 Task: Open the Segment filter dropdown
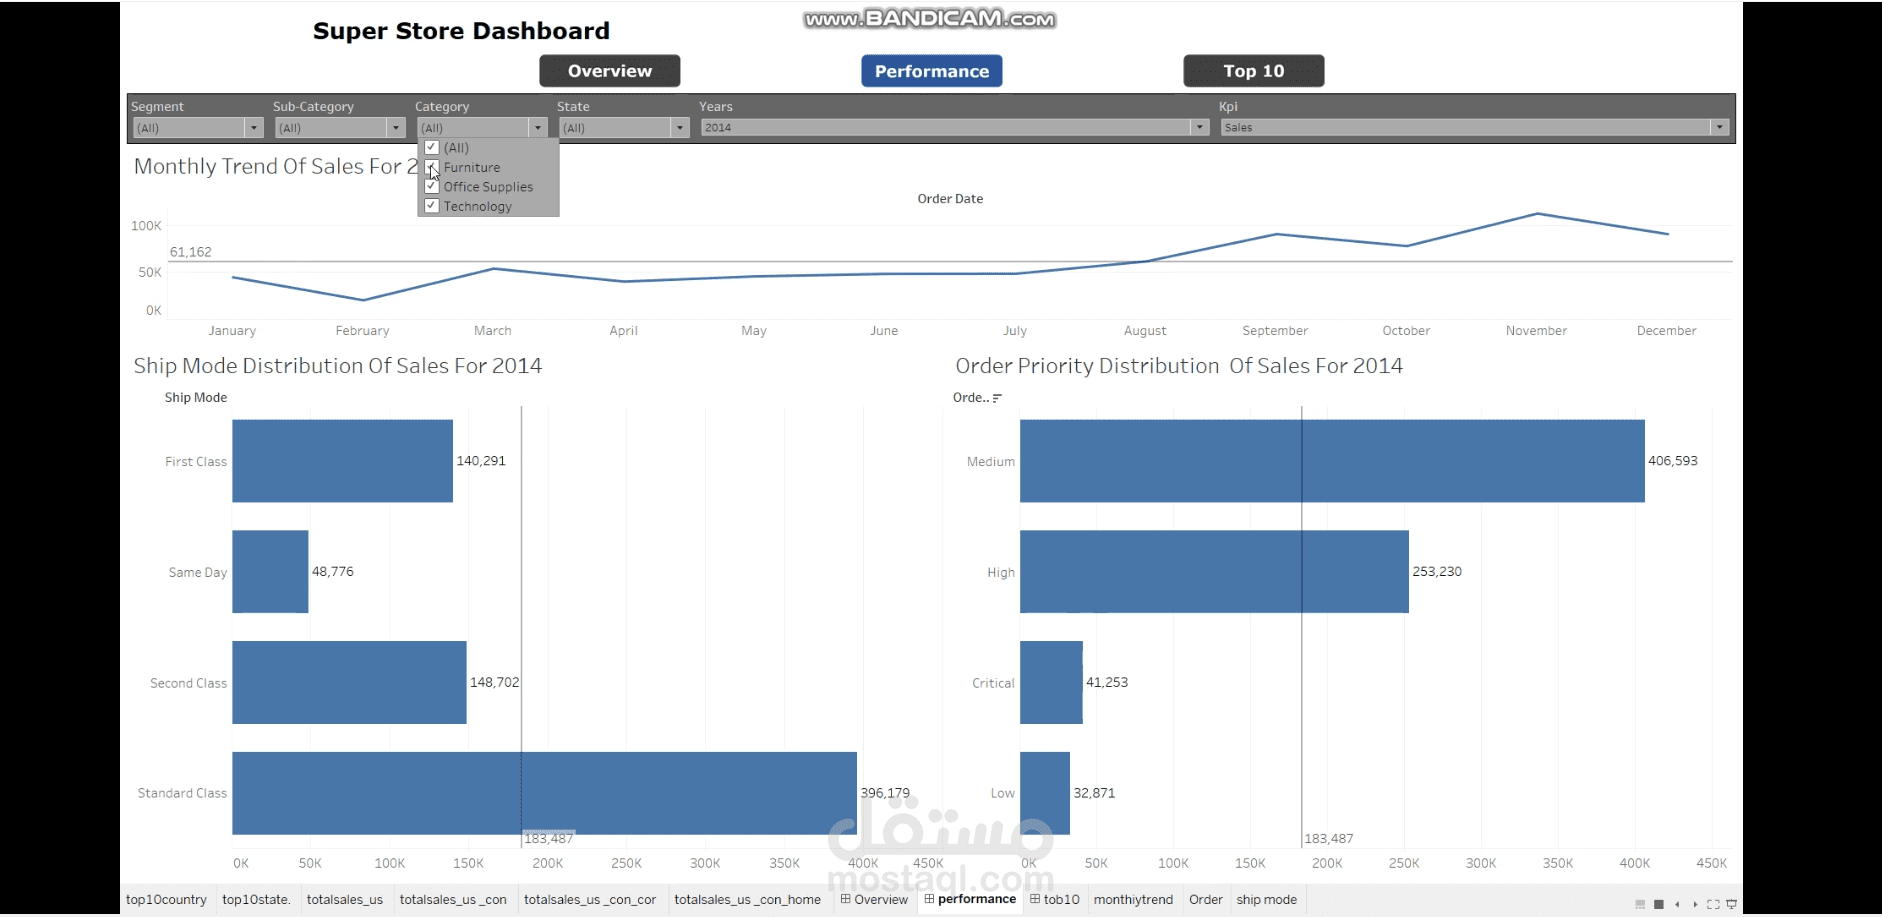254,128
